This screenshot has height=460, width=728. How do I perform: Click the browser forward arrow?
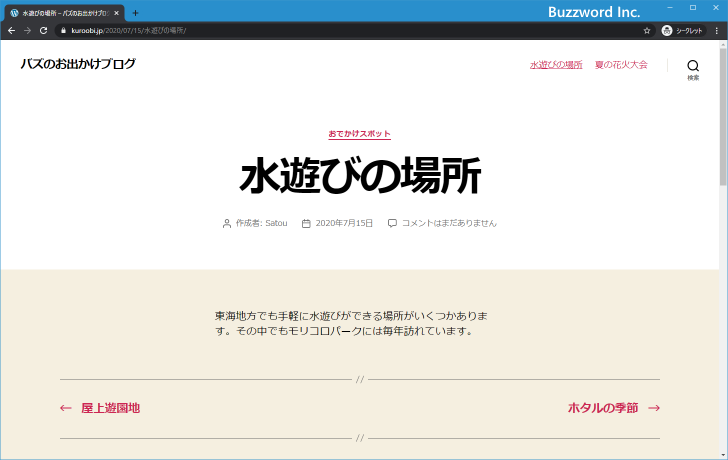[x=27, y=31]
